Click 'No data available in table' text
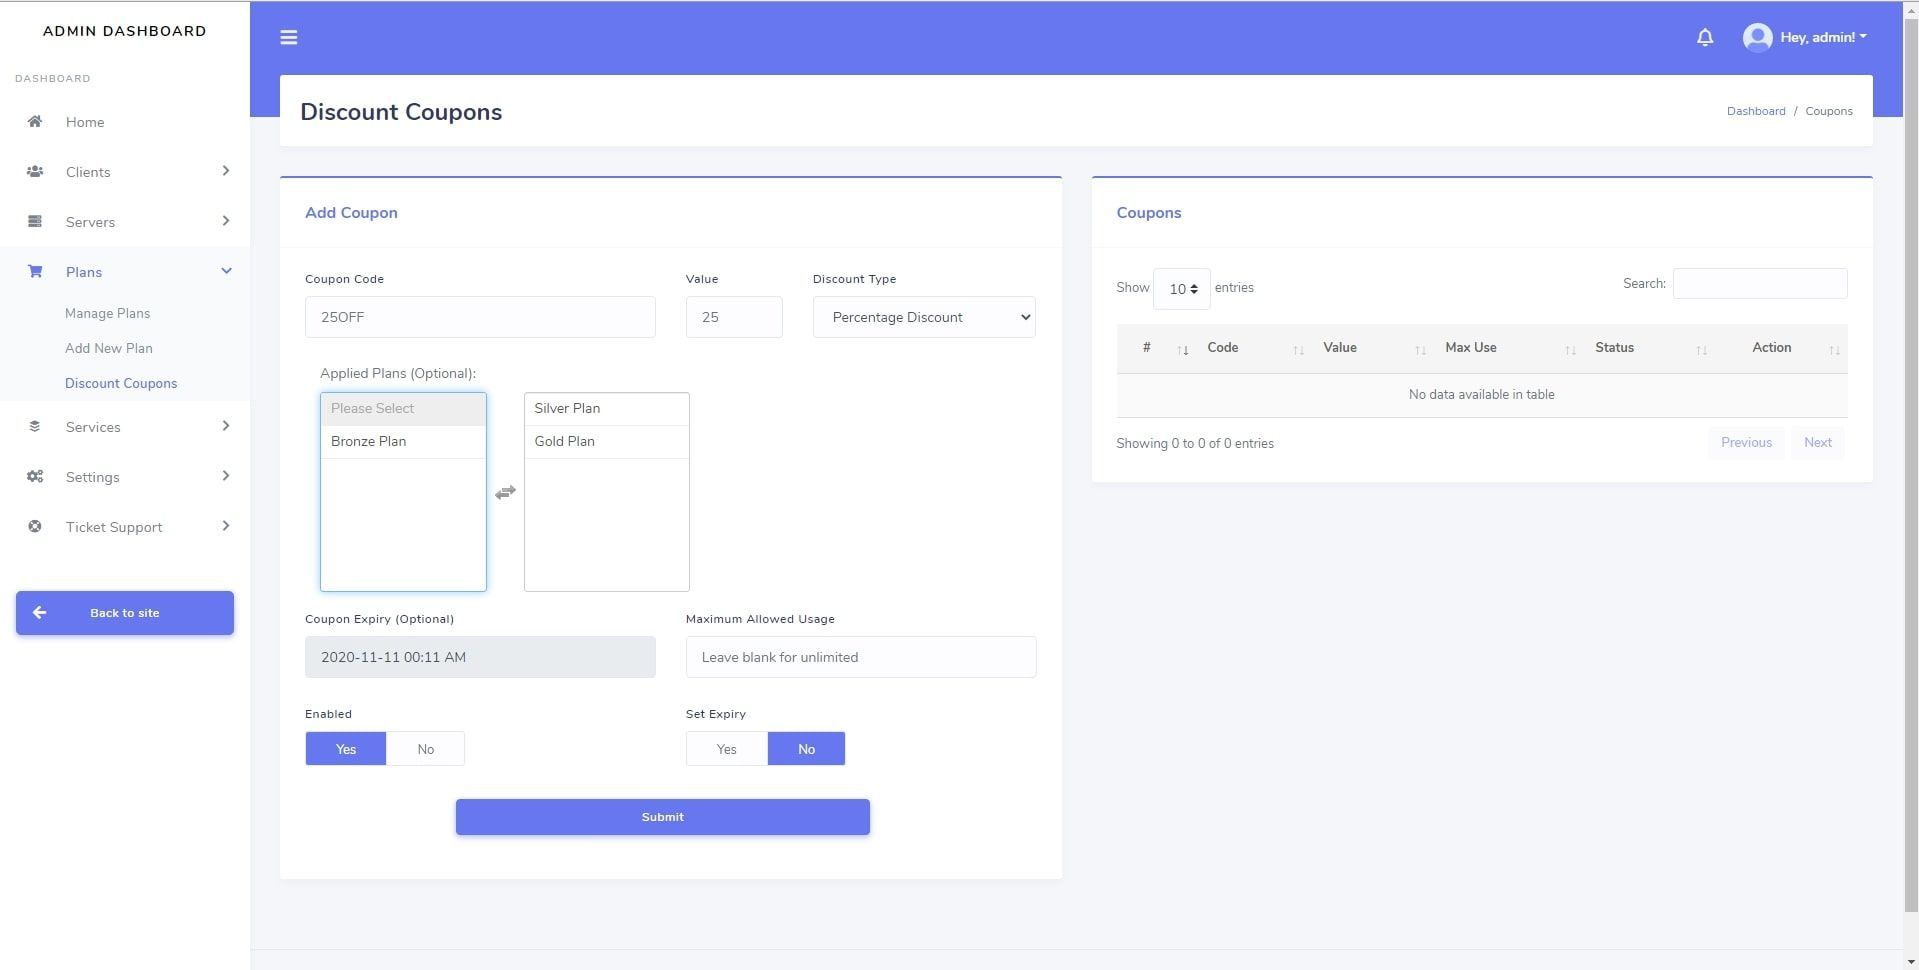The image size is (1919, 970). coord(1481,395)
